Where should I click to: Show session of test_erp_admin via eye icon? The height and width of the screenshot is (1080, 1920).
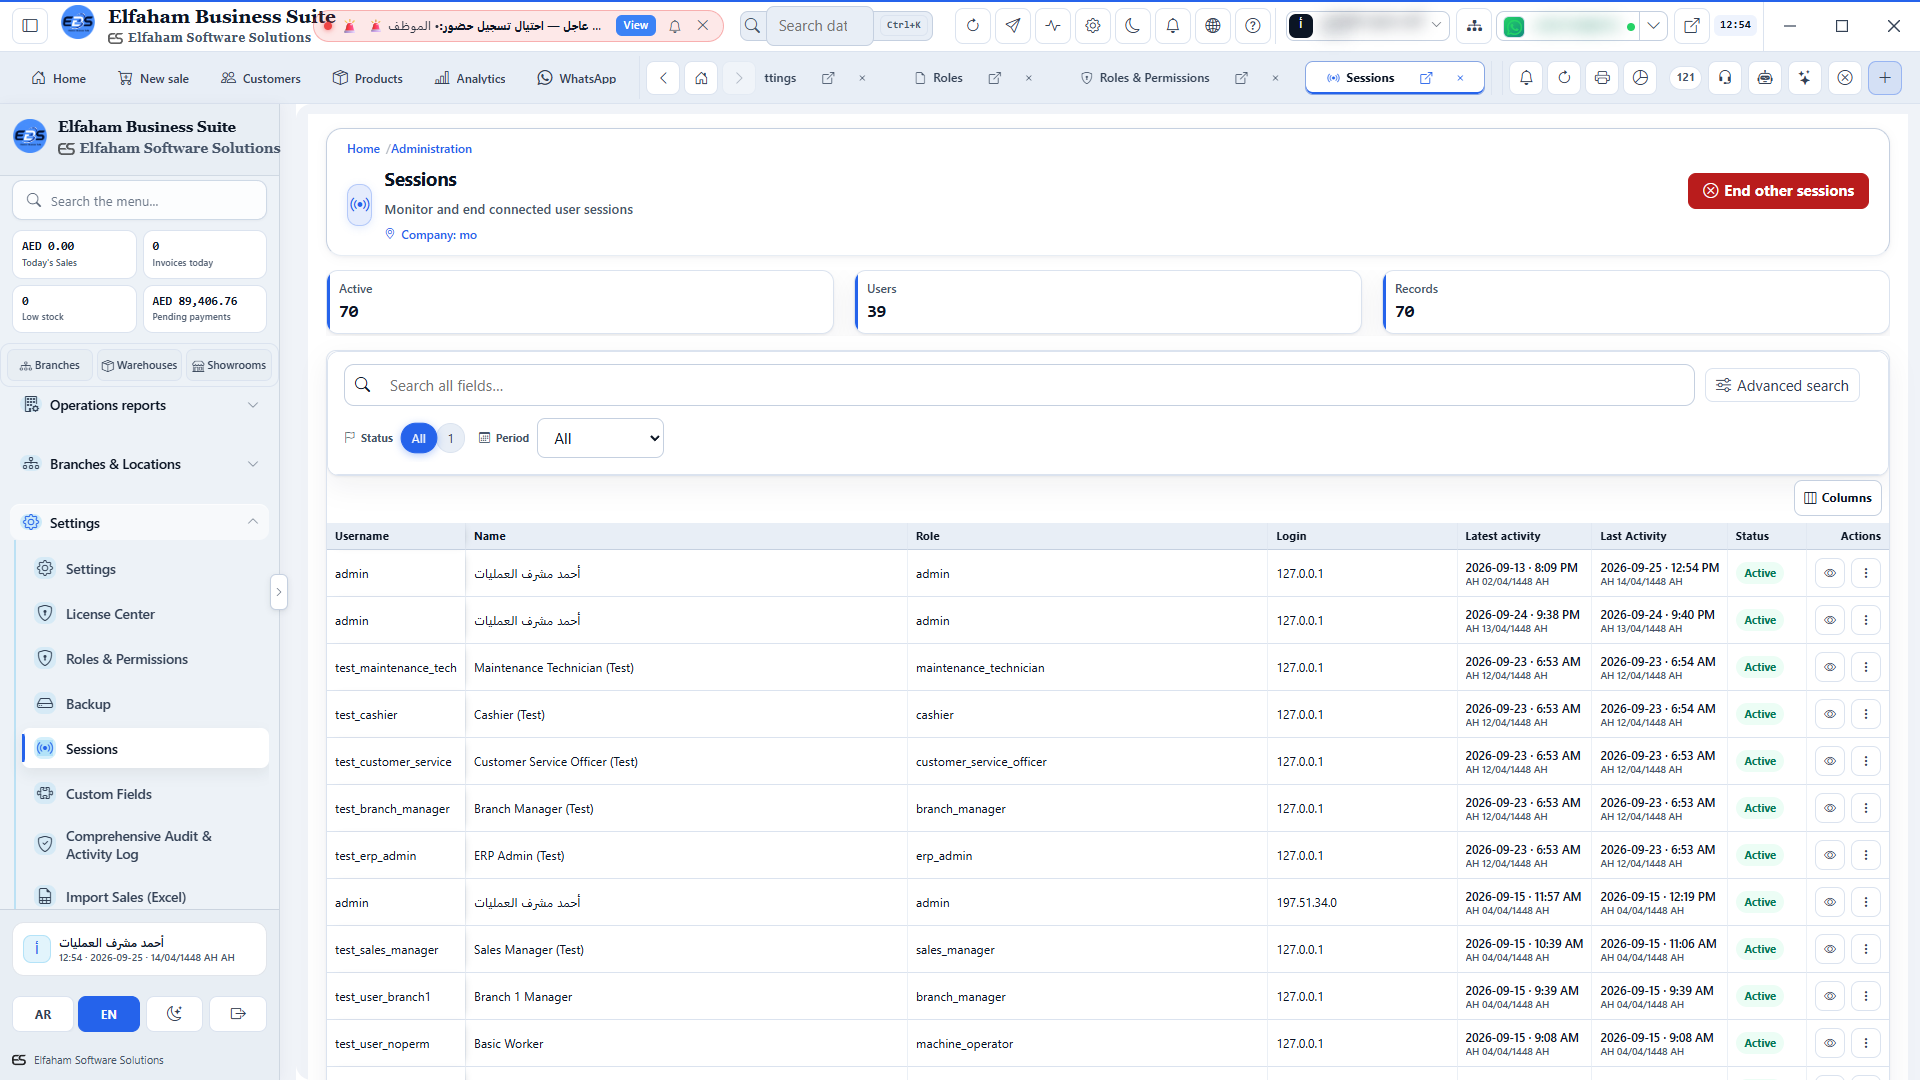pos(1830,855)
